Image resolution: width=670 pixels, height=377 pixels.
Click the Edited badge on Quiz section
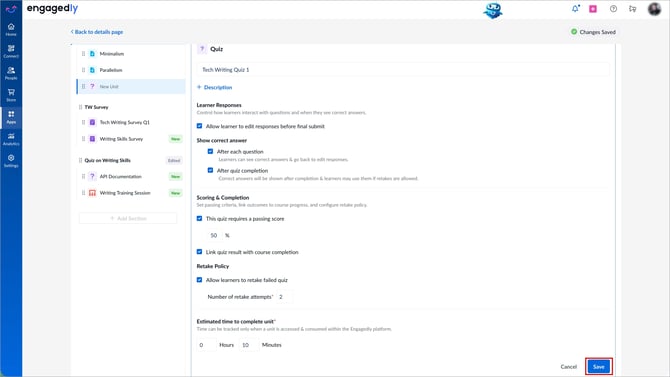pos(174,161)
